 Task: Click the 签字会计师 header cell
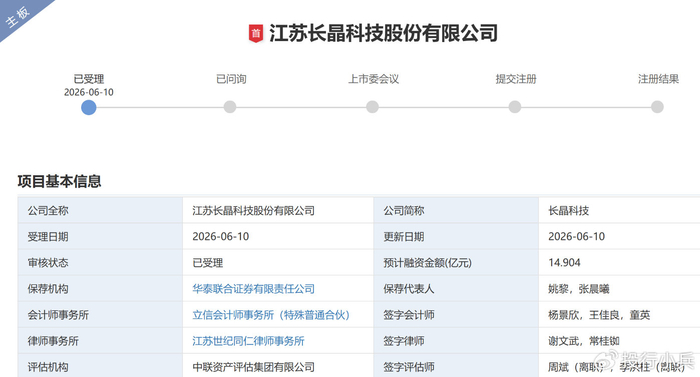[x=456, y=315]
